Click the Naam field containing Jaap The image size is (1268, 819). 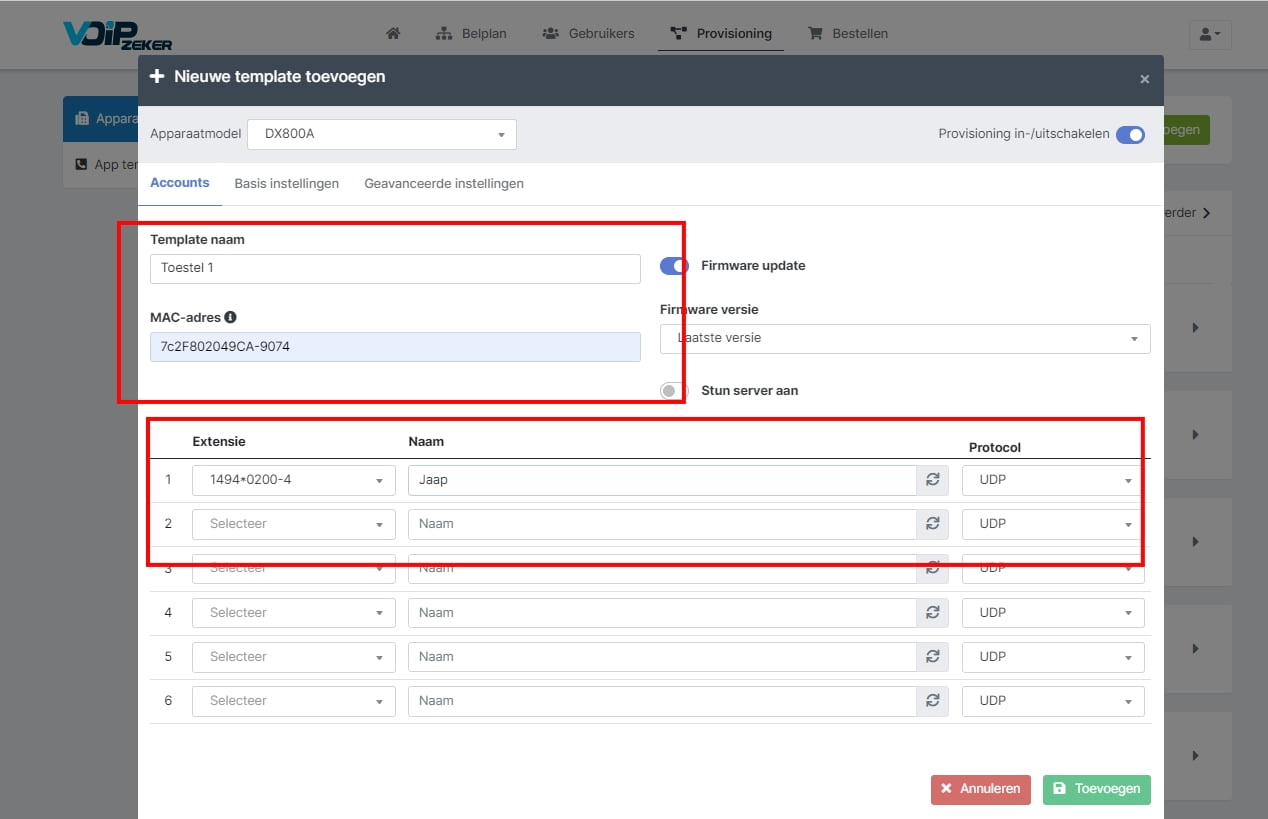[x=662, y=480]
